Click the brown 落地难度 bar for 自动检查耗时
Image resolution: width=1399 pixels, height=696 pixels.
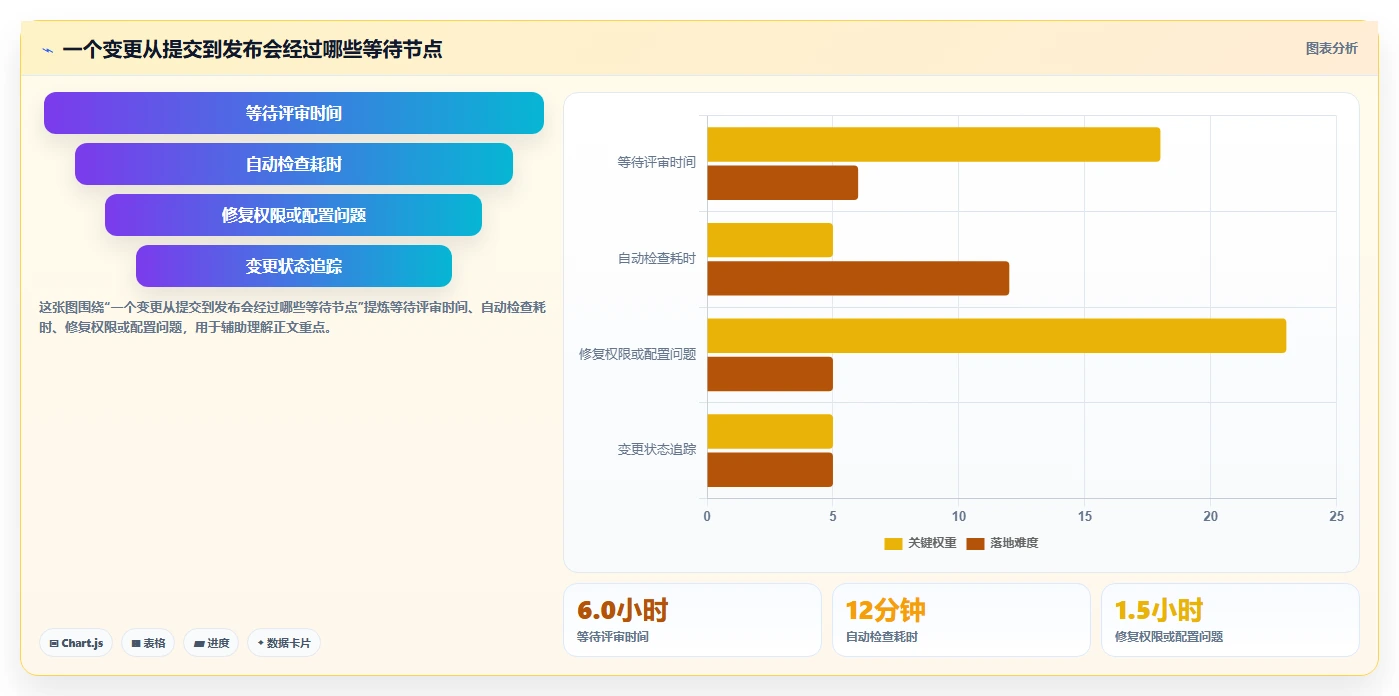[858, 278]
